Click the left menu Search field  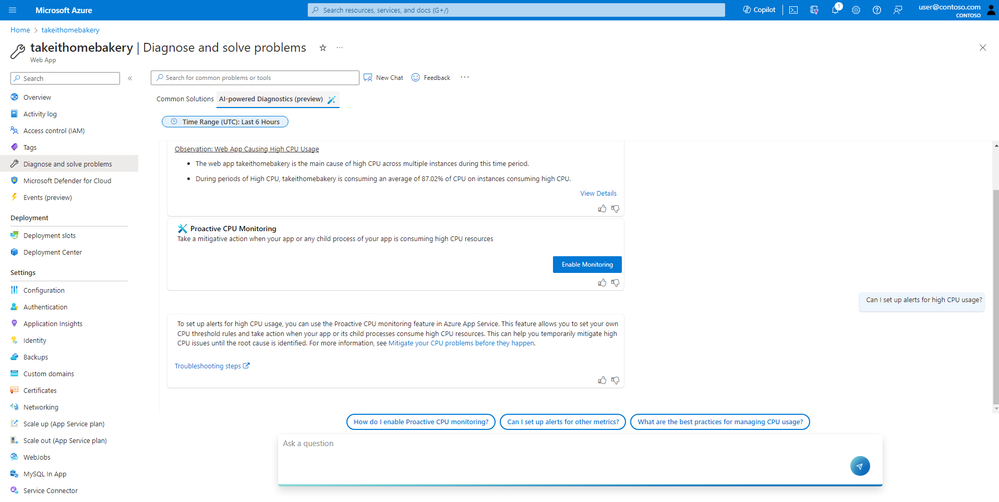coord(65,78)
